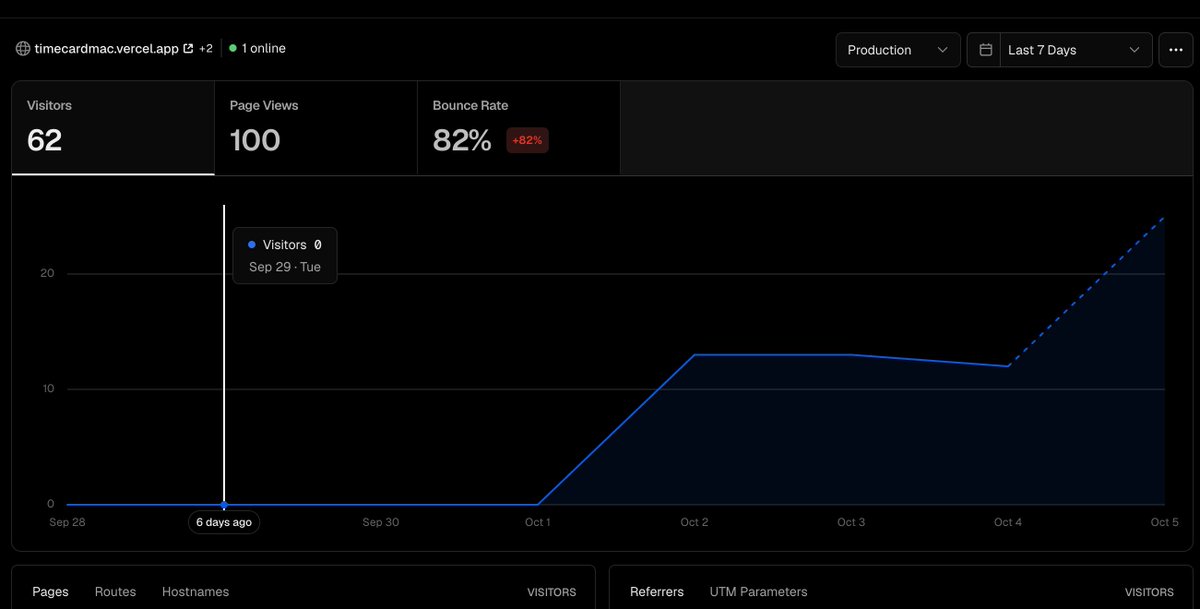Click the Sep 30 axis label
This screenshot has width=1200, height=609.
[x=380, y=522]
